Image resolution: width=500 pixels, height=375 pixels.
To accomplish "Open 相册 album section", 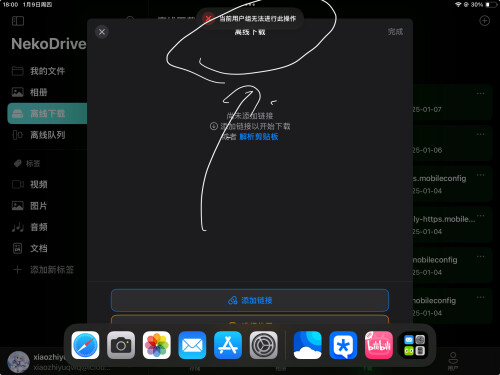I will click(x=47, y=92).
